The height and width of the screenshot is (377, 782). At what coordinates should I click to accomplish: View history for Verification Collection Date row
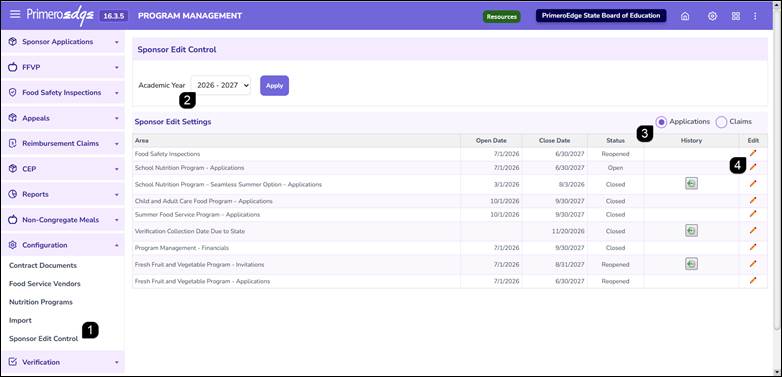pyautogui.click(x=691, y=231)
